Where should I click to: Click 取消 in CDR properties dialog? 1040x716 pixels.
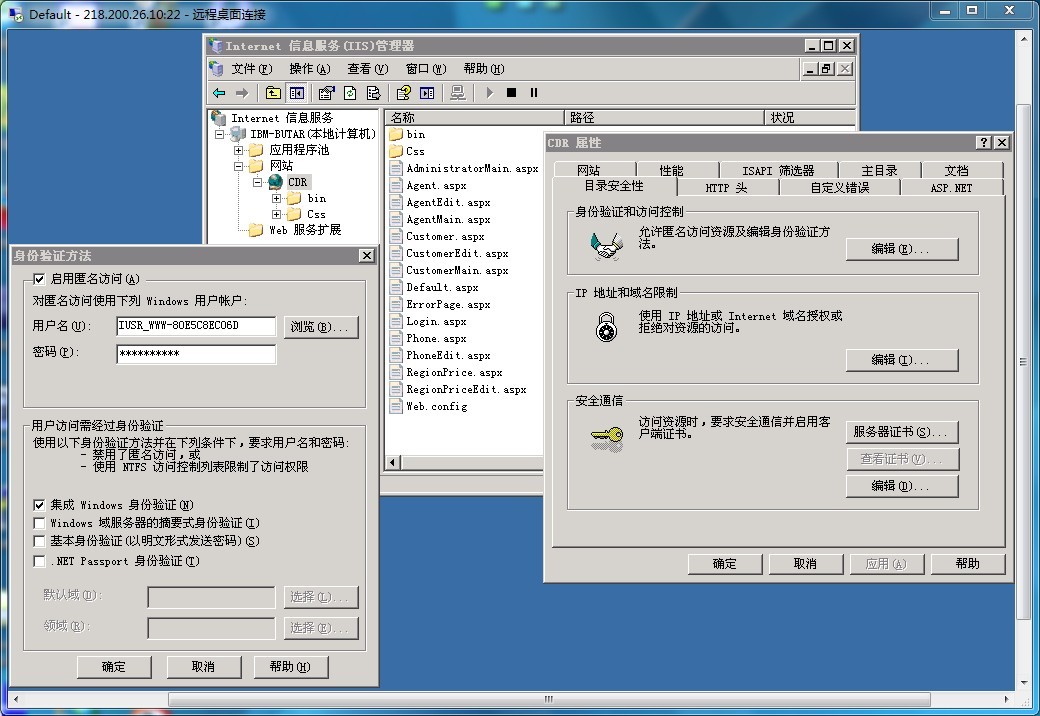pos(805,564)
